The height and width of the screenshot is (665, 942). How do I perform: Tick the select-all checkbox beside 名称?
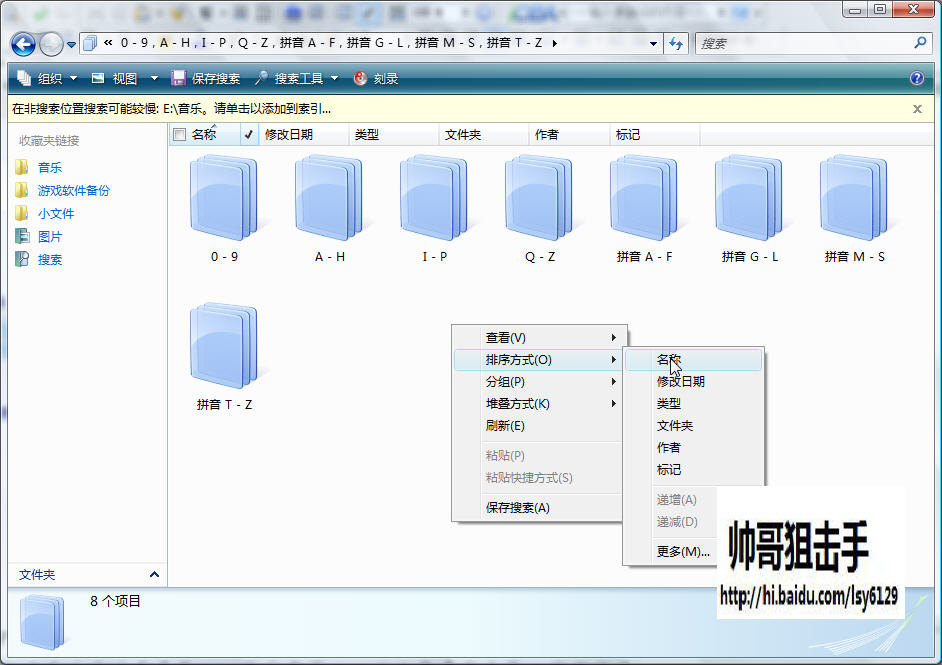[179, 135]
